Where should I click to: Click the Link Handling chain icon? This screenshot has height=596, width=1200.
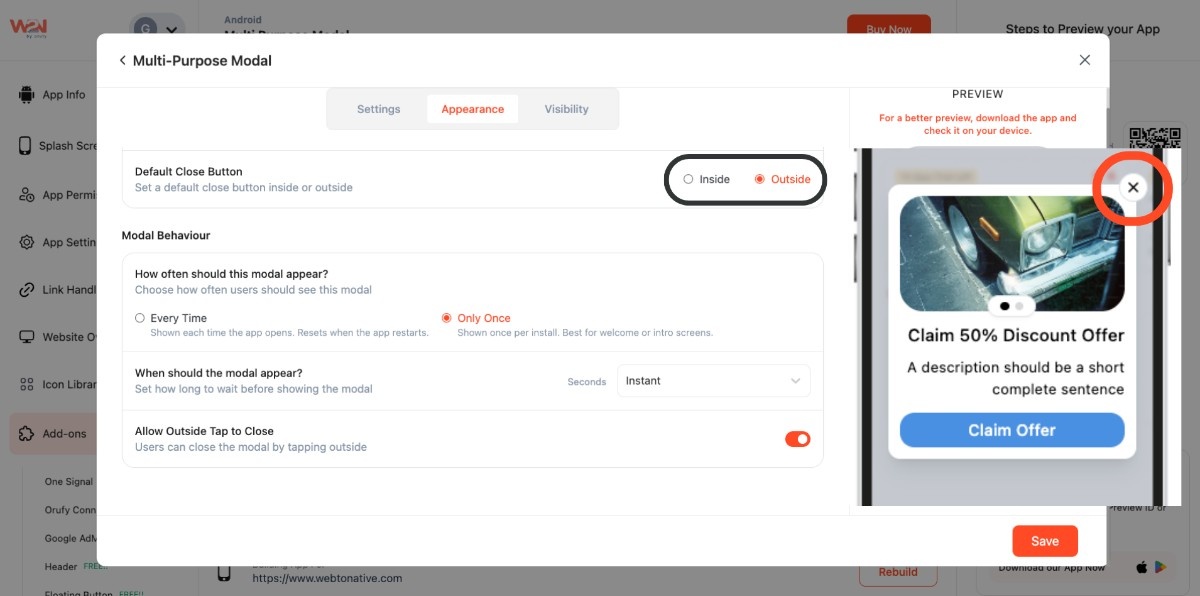click(26, 290)
